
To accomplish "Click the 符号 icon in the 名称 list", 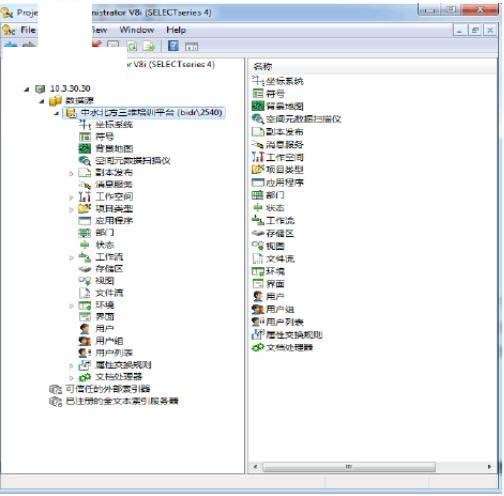I will [258, 93].
